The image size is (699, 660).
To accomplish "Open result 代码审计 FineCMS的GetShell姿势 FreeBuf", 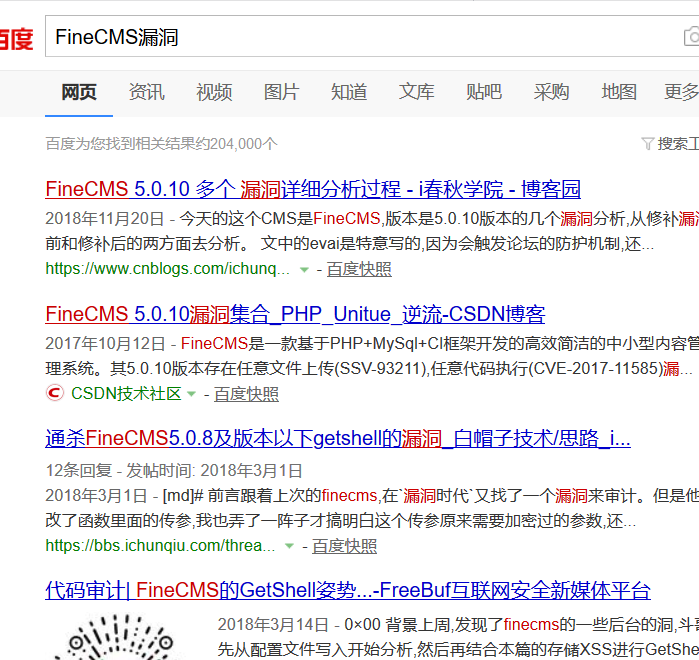I will pos(348,590).
